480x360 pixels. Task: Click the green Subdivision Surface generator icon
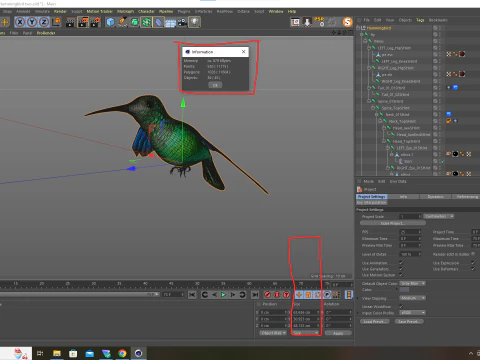click(134, 22)
